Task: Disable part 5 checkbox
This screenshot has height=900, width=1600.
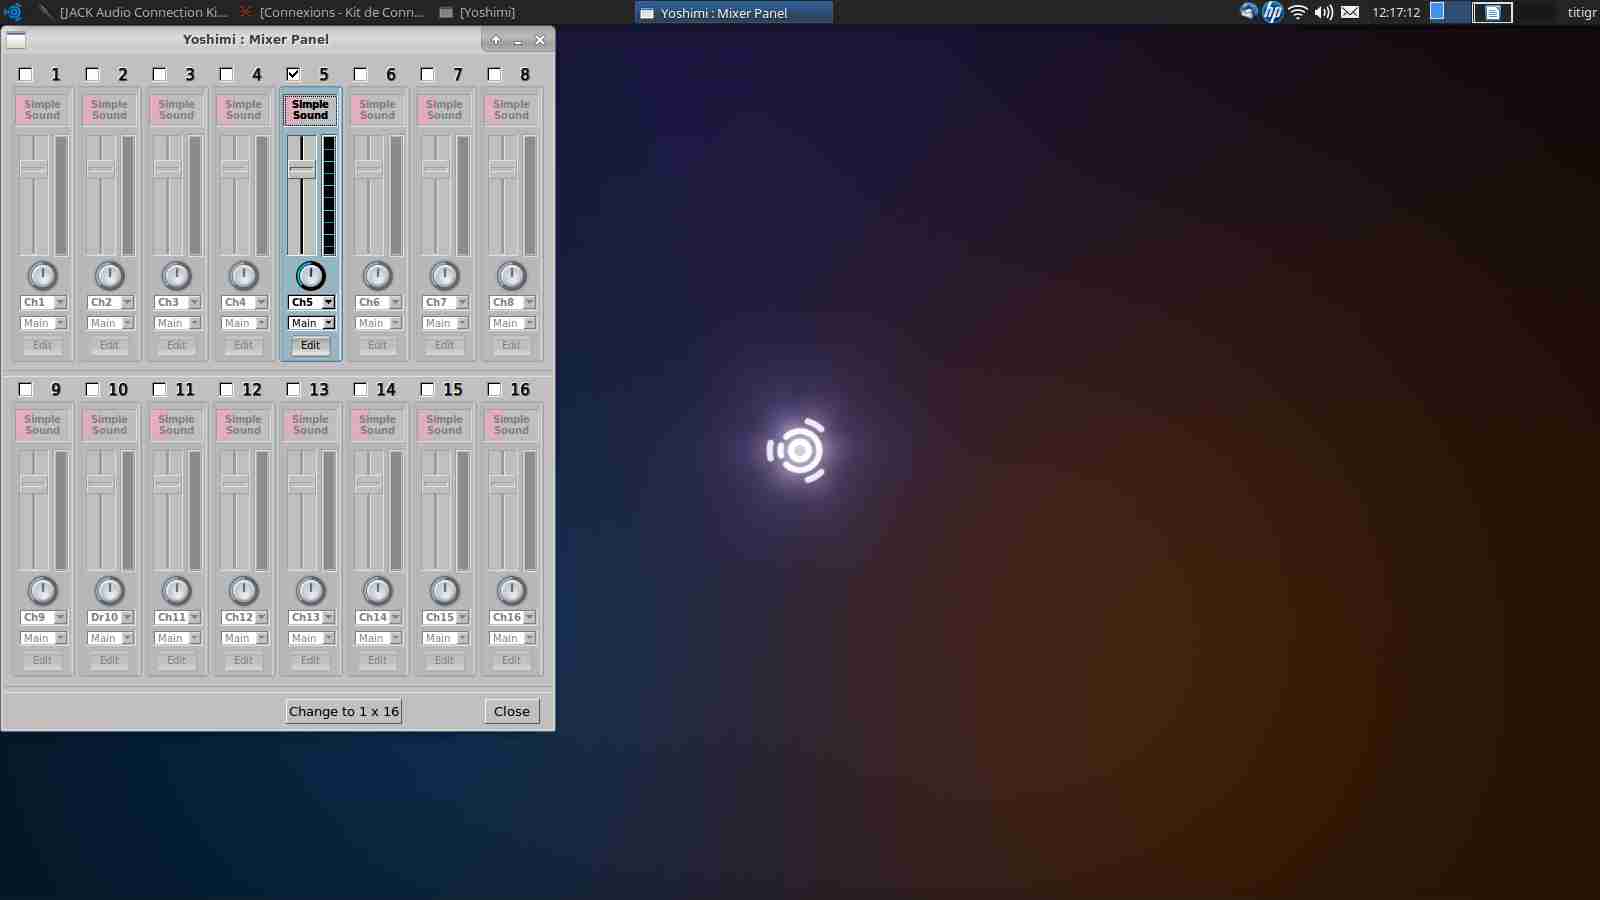Action: click(294, 74)
